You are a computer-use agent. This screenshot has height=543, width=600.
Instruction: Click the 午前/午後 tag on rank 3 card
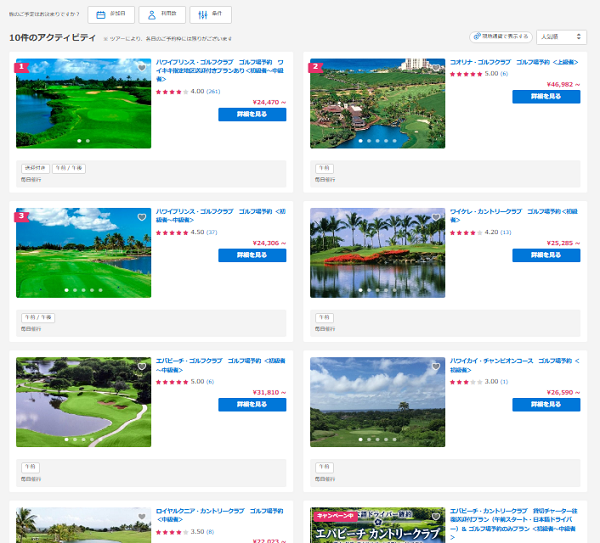[38, 318]
